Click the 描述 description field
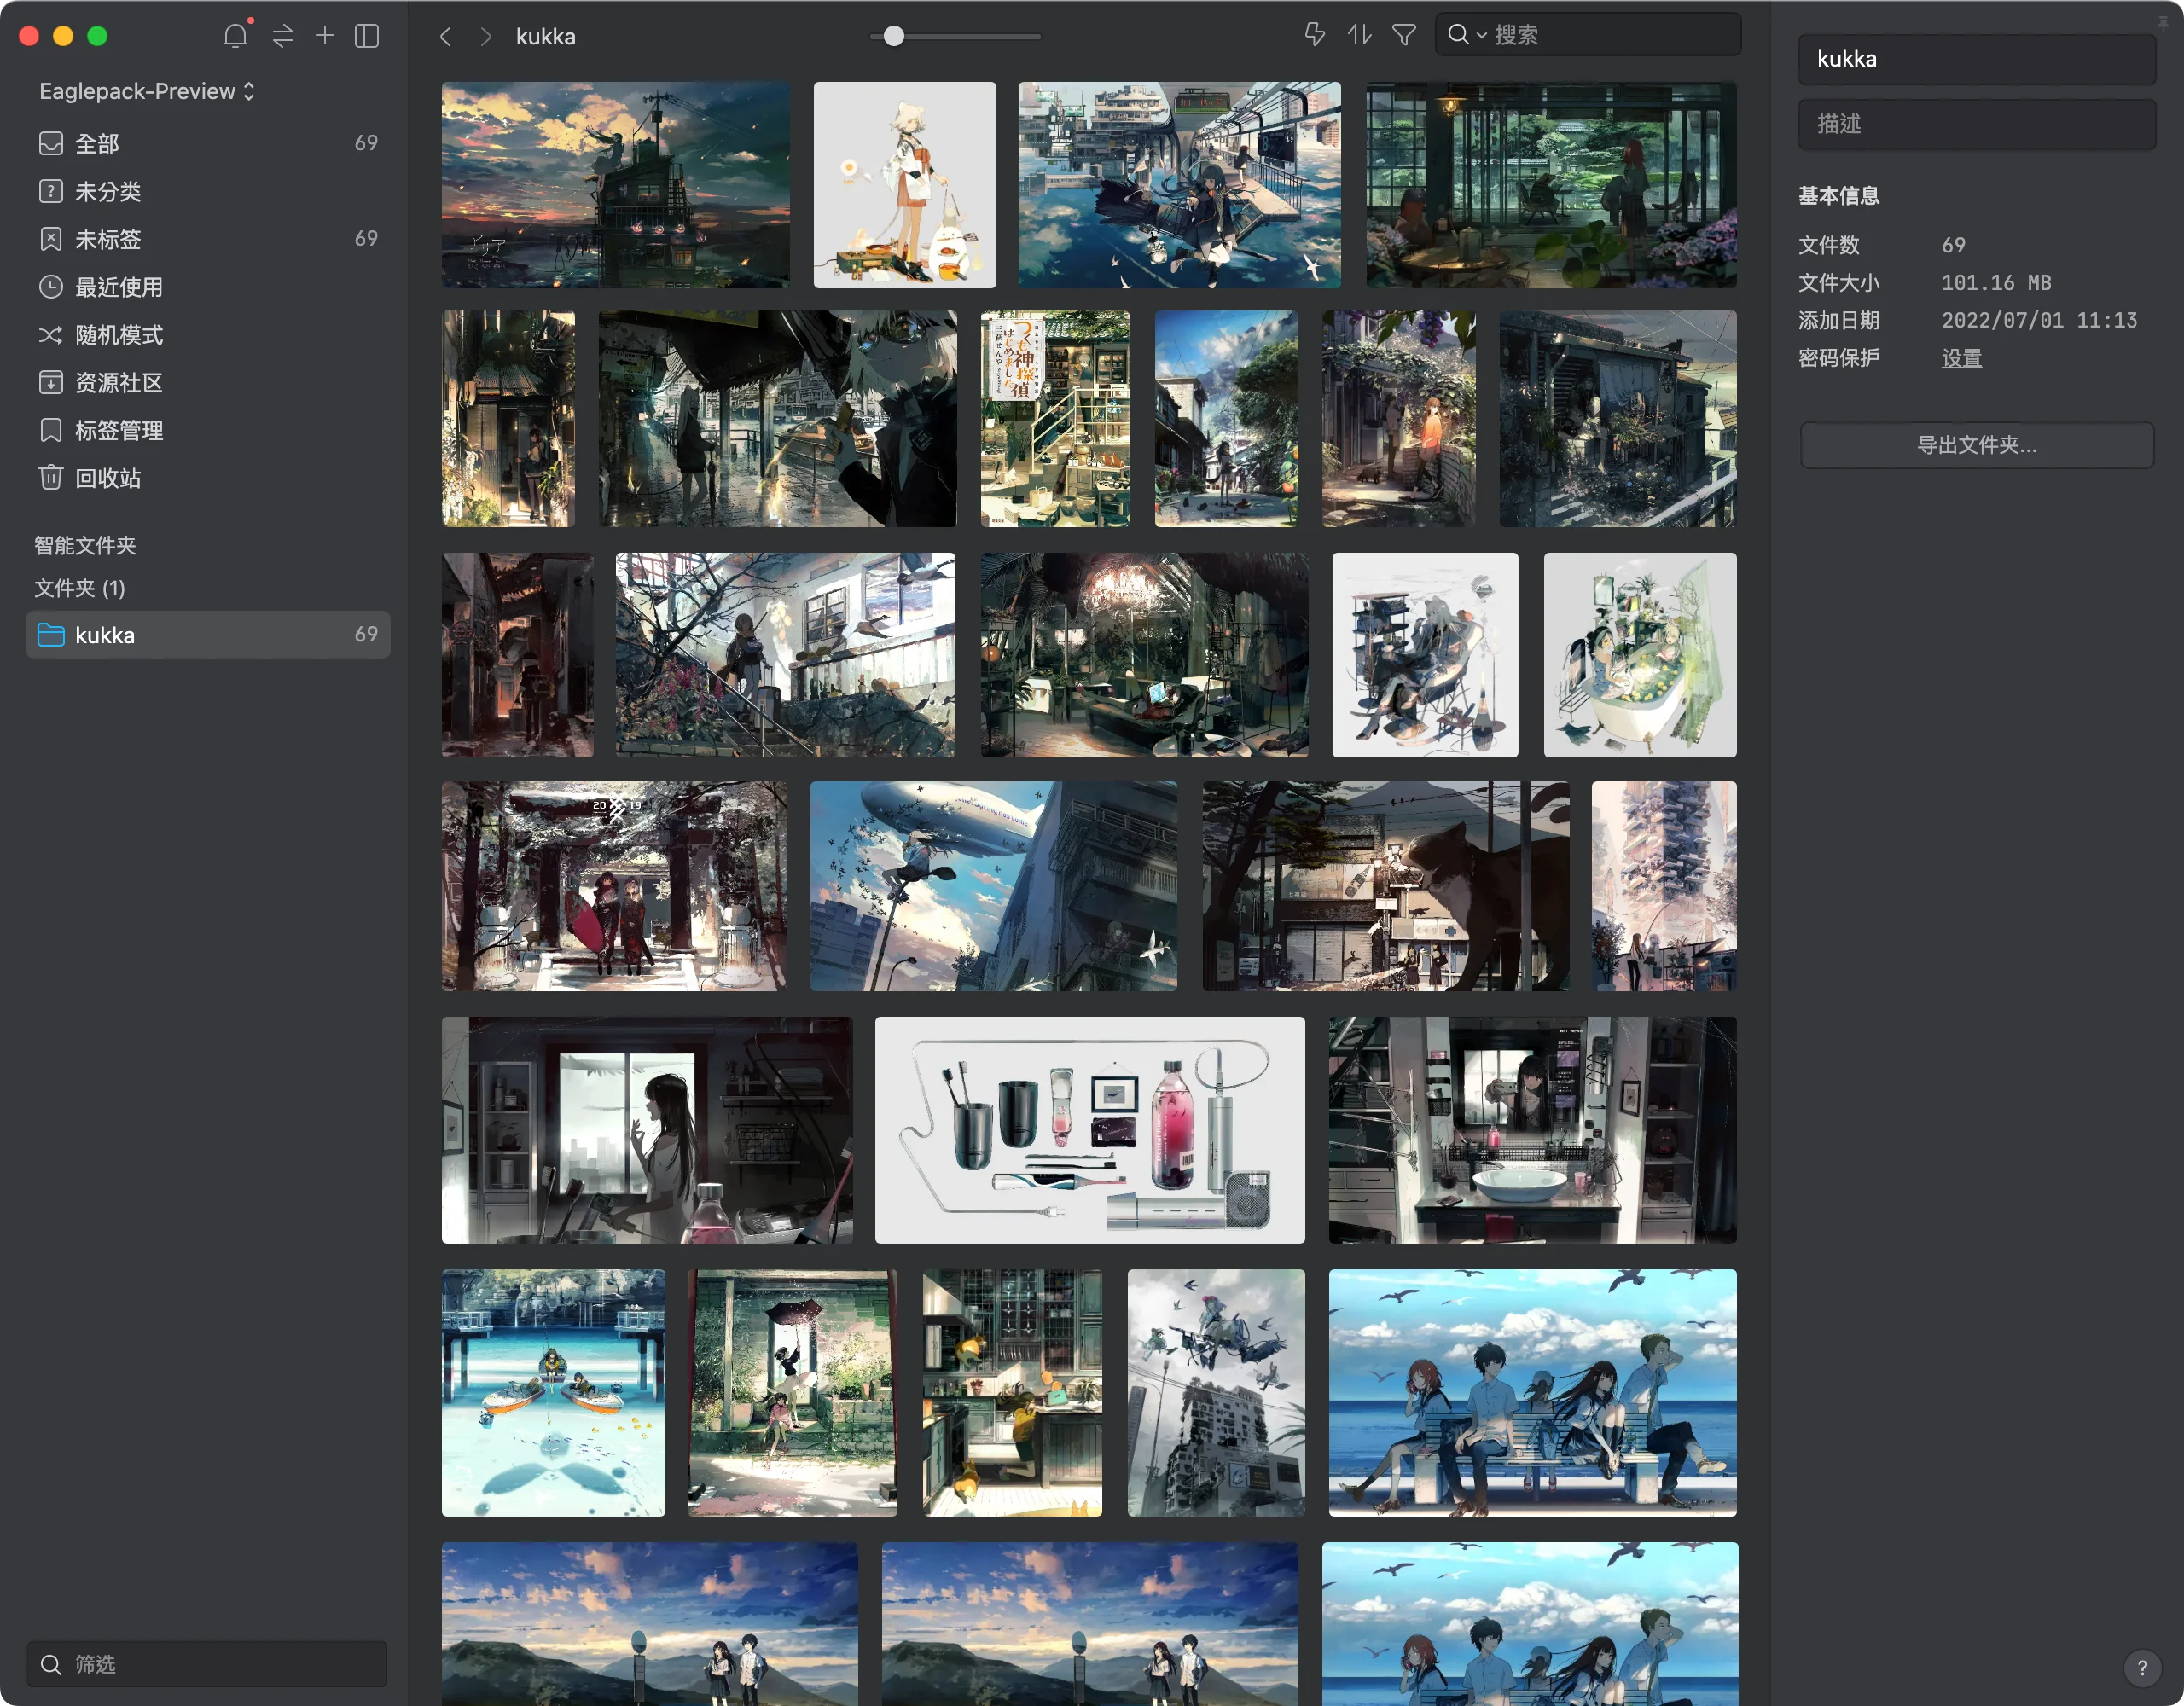Screen dimensions: 2184x1706 (1977, 124)
